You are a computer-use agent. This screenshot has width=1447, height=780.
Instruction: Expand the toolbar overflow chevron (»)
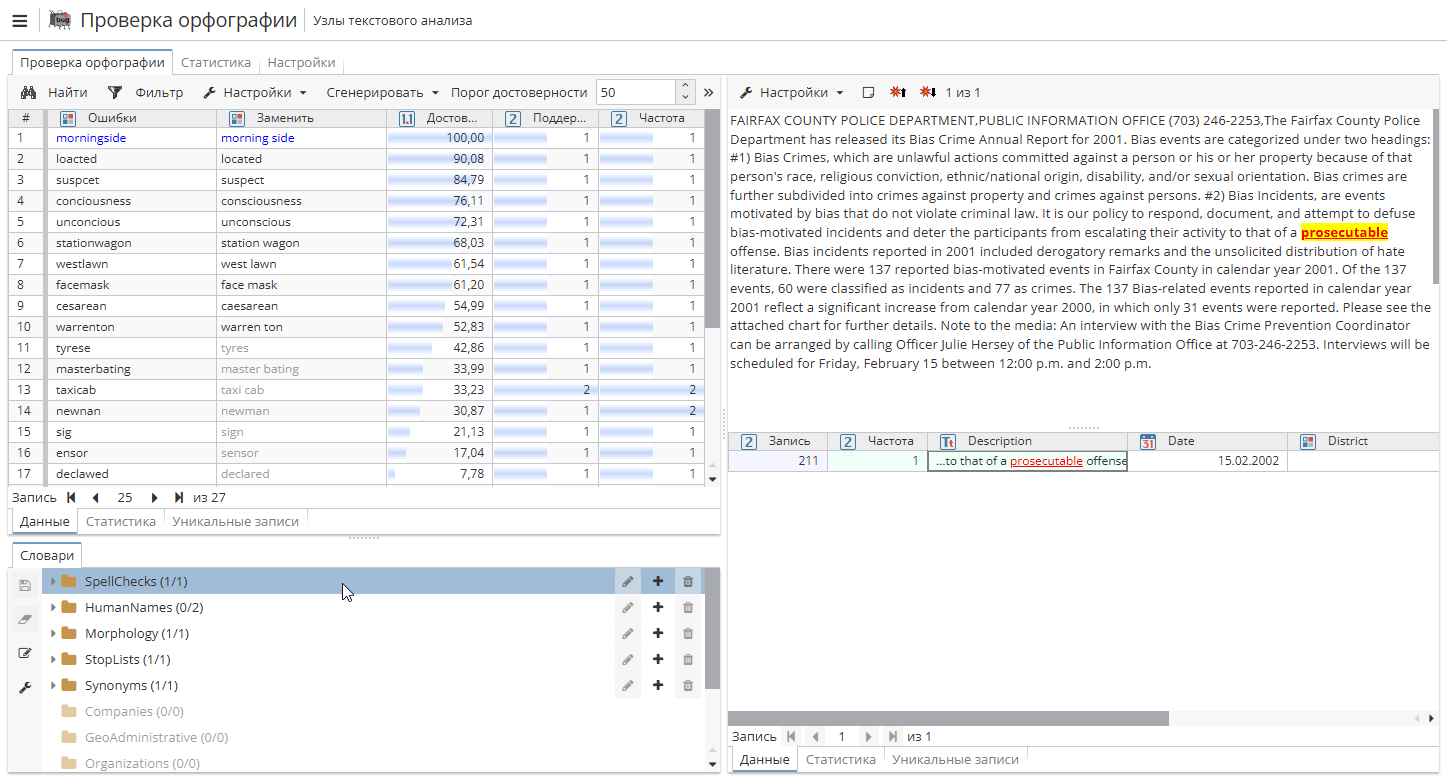point(709,92)
